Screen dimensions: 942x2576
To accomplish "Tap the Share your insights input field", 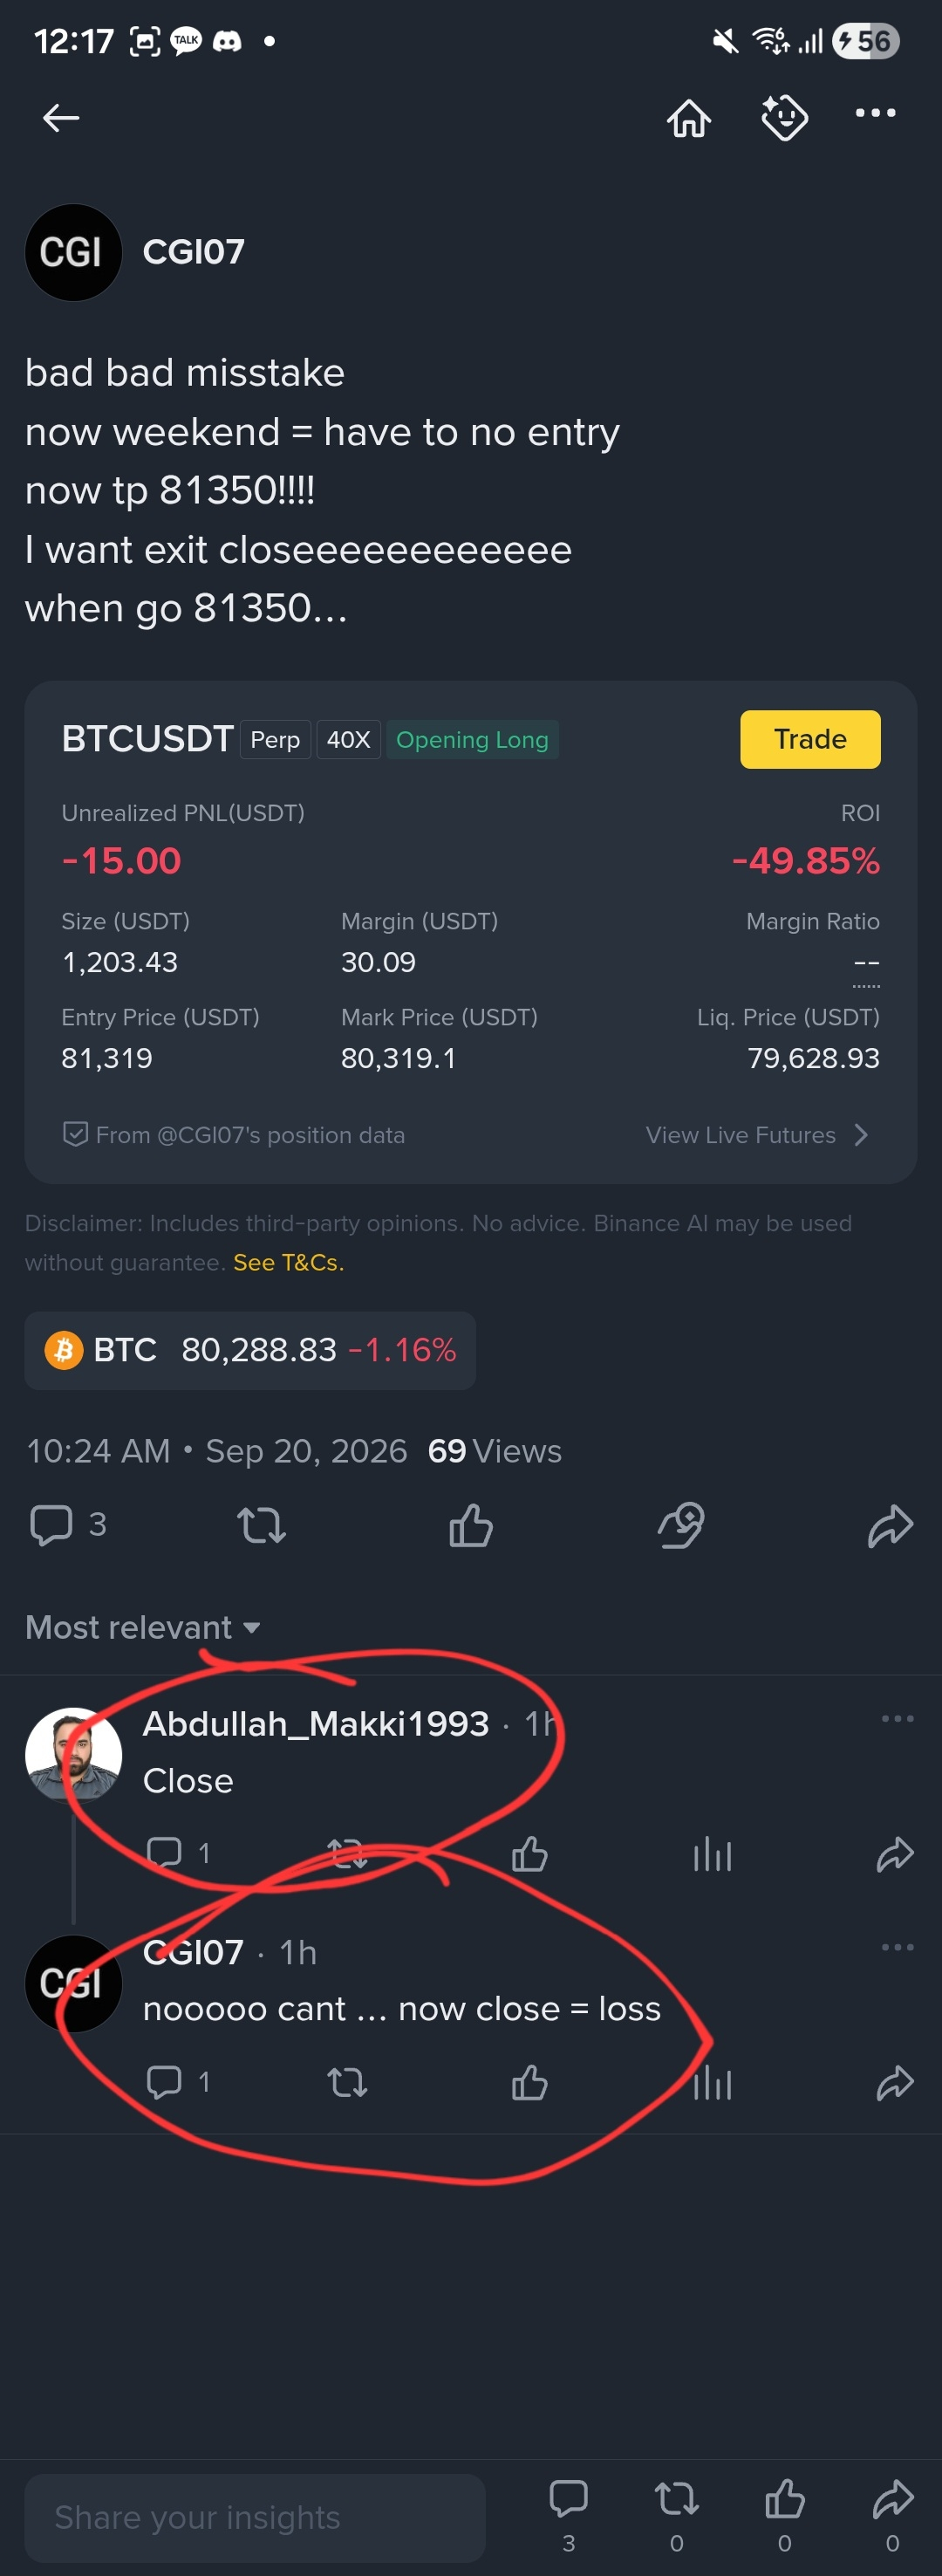I will [255, 2517].
